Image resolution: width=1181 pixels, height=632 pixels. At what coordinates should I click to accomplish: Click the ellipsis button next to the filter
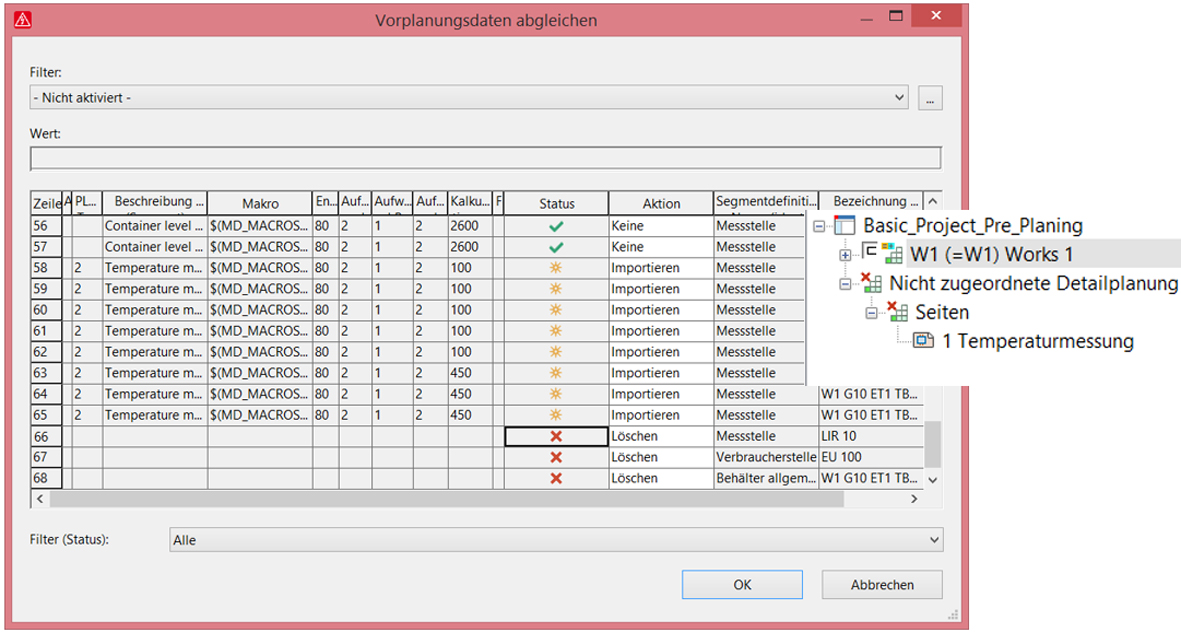pyautogui.click(x=931, y=98)
